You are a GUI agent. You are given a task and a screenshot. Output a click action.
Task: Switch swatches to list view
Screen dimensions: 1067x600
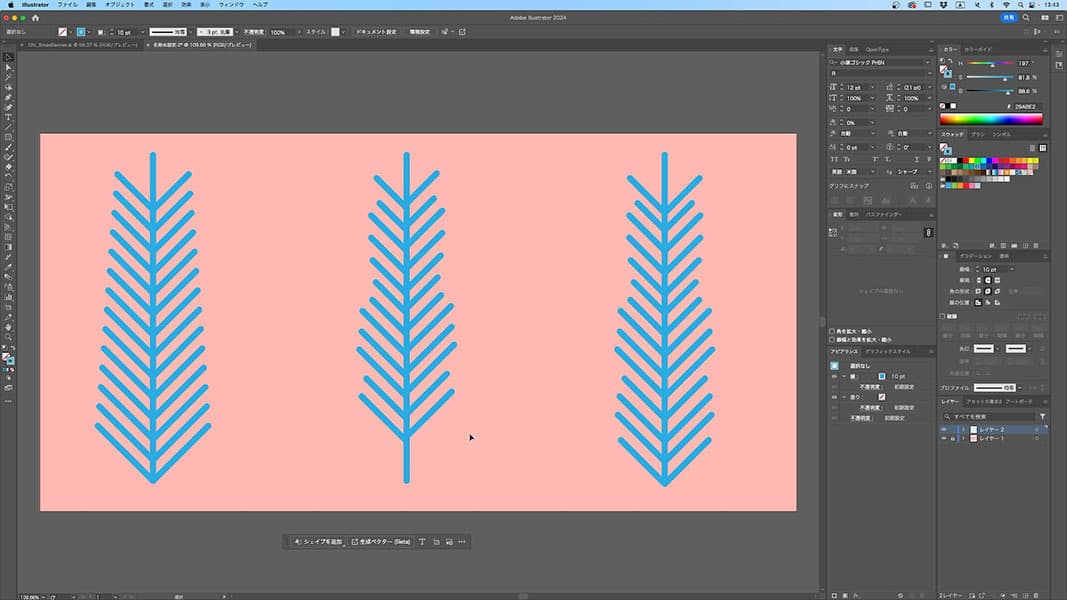pos(1032,148)
